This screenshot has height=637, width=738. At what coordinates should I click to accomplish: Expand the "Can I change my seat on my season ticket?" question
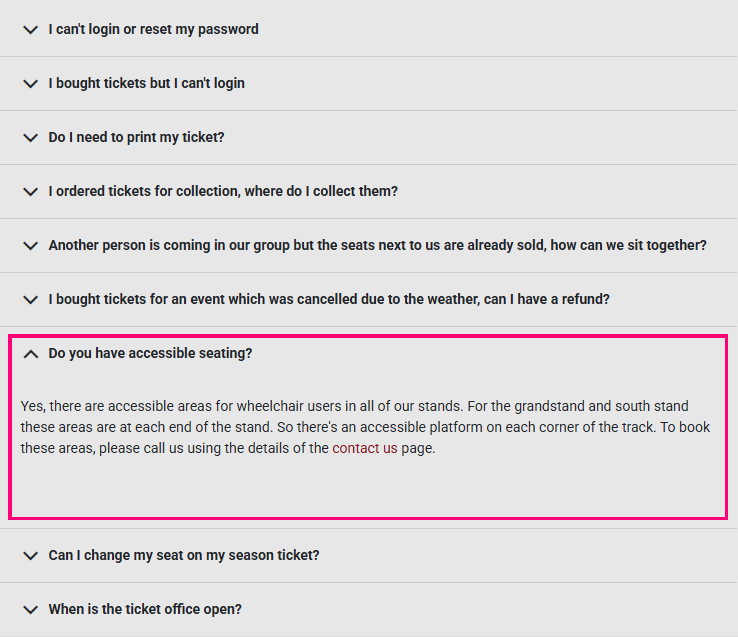click(184, 555)
